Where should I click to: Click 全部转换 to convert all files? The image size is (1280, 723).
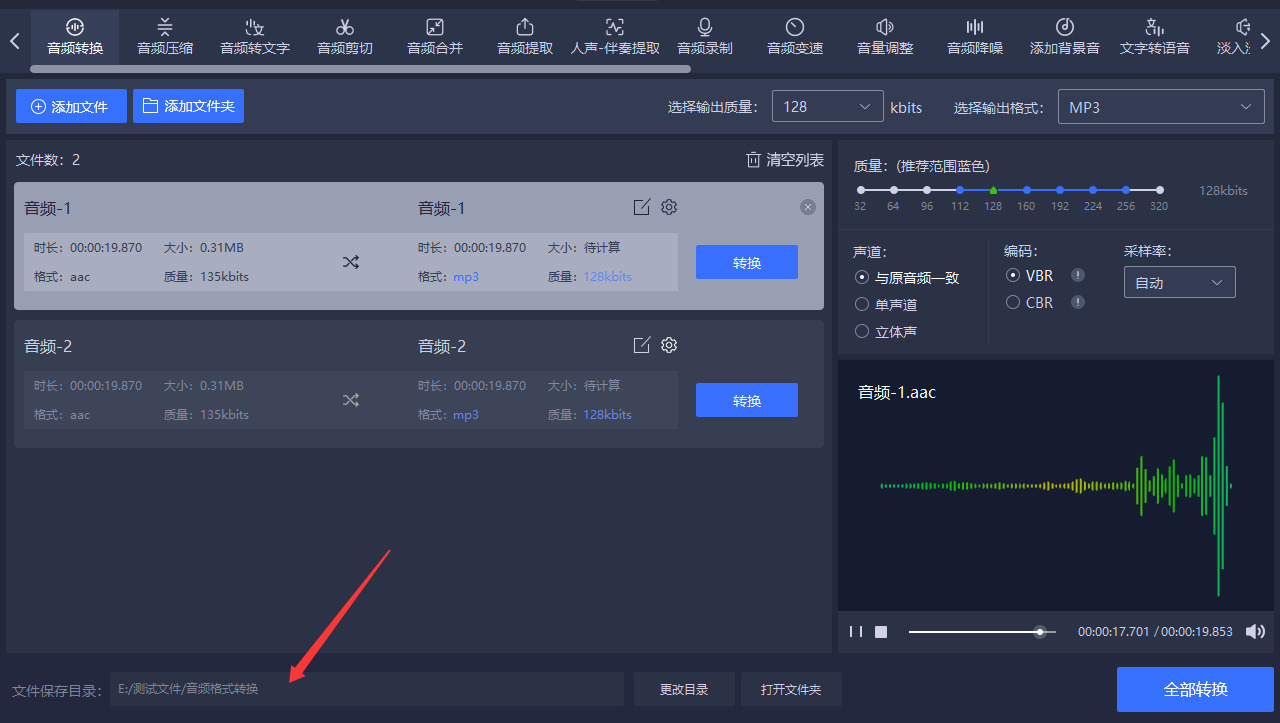coord(1195,689)
